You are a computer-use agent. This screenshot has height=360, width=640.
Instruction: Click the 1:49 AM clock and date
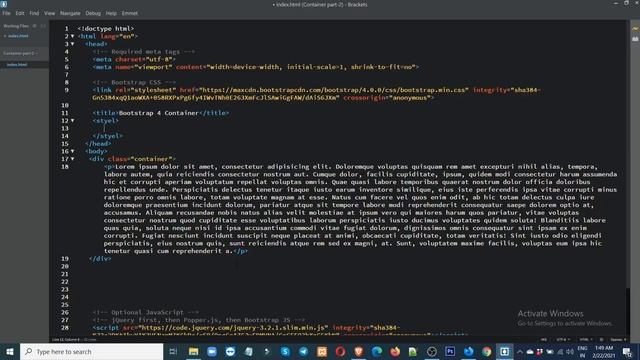point(604,351)
